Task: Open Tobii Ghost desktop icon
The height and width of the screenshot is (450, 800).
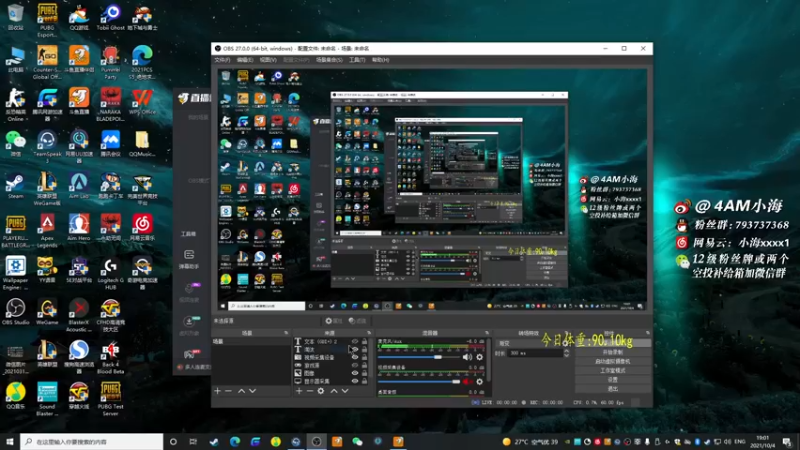Action: (110, 17)
